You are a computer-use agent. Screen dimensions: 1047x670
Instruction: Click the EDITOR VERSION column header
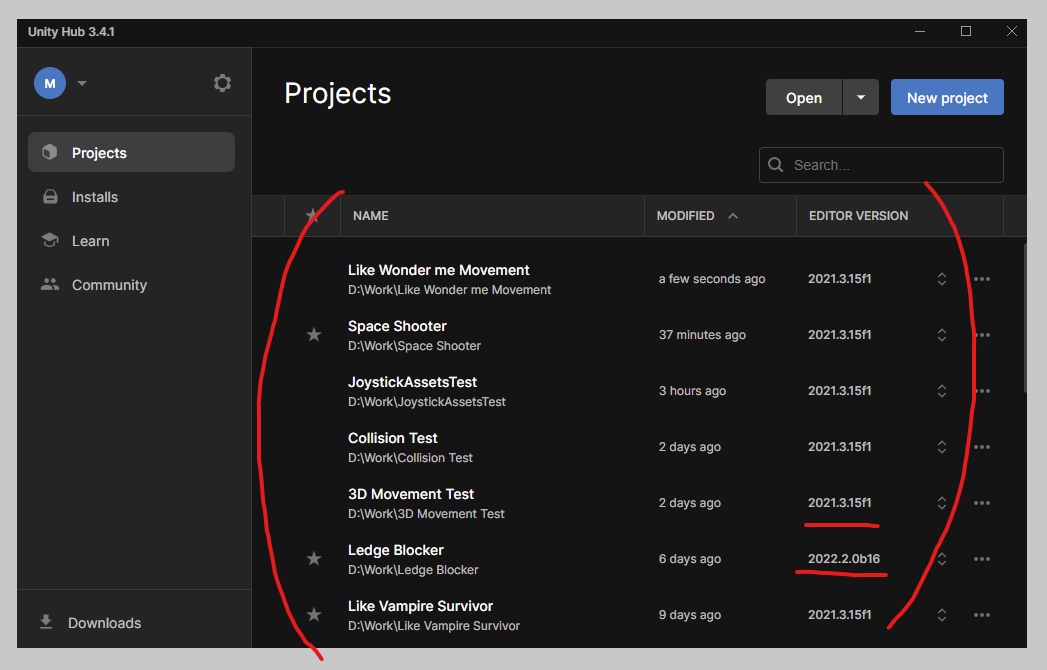coord(858,216)
